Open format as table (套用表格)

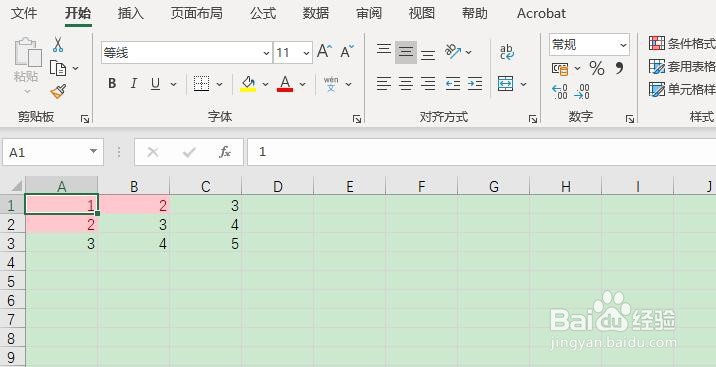coord(682,67)
